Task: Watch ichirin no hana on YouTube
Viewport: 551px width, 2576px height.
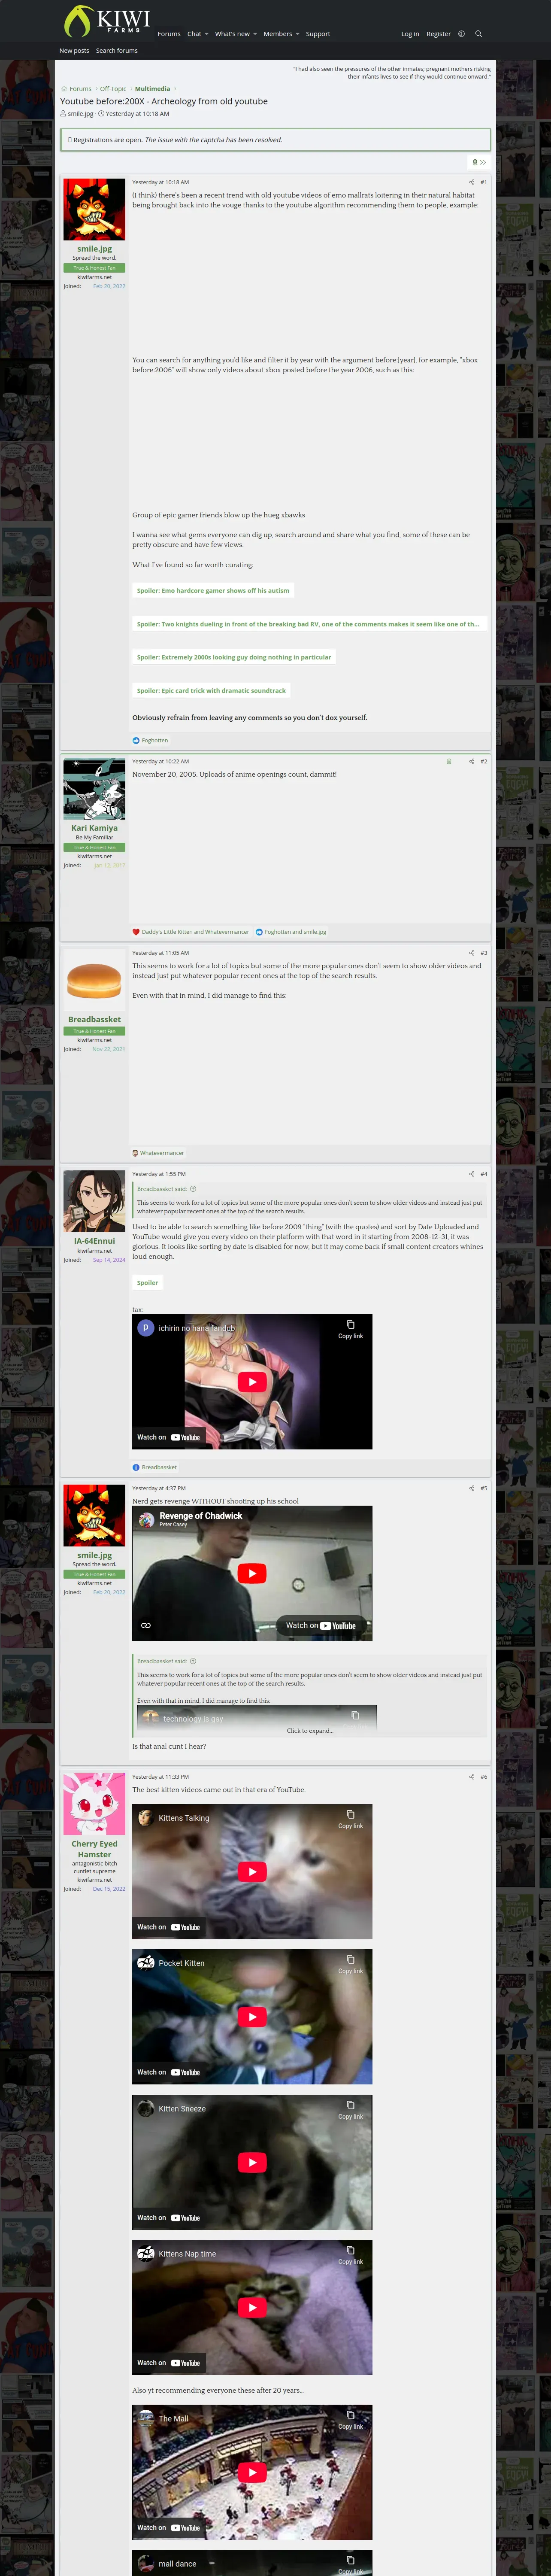Action: [169, 1437]
